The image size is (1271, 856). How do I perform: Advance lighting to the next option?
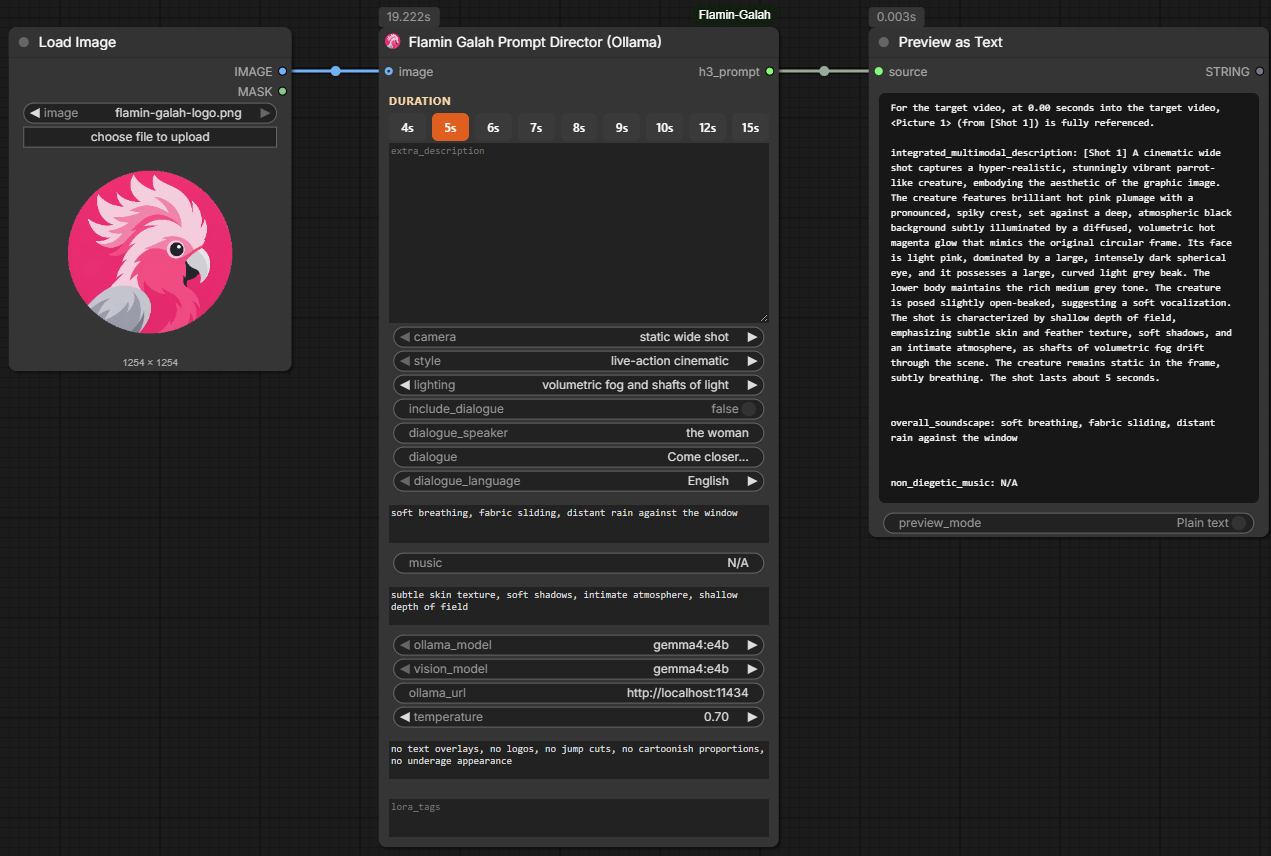click(752, 385)
